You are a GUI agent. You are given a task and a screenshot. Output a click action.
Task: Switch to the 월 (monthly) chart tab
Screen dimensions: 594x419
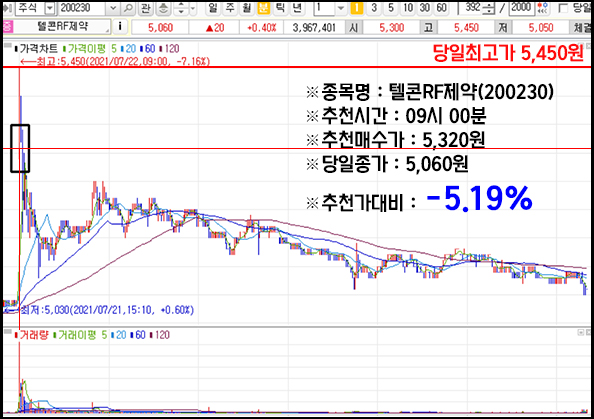point(247,8)
